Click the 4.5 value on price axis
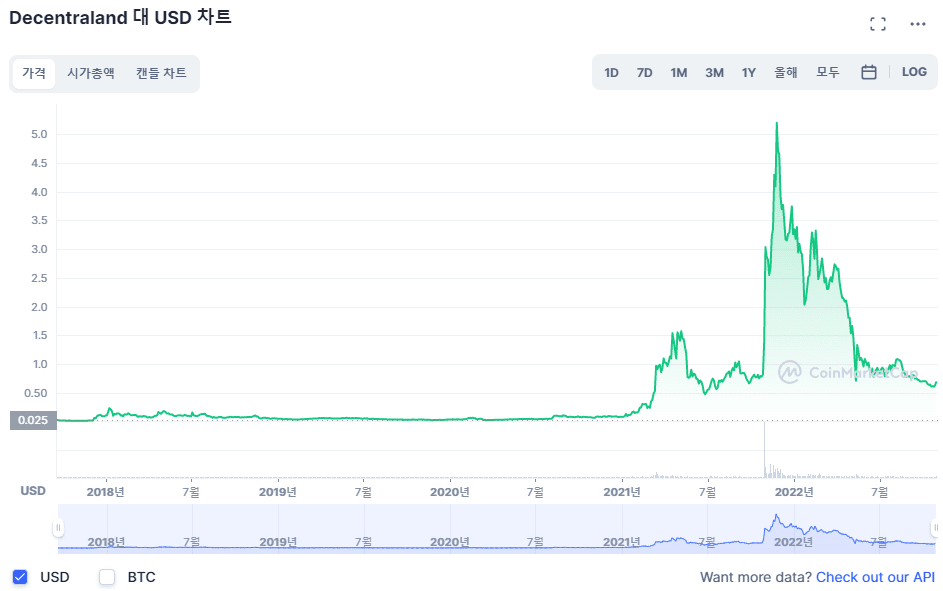 pos(39,163)
